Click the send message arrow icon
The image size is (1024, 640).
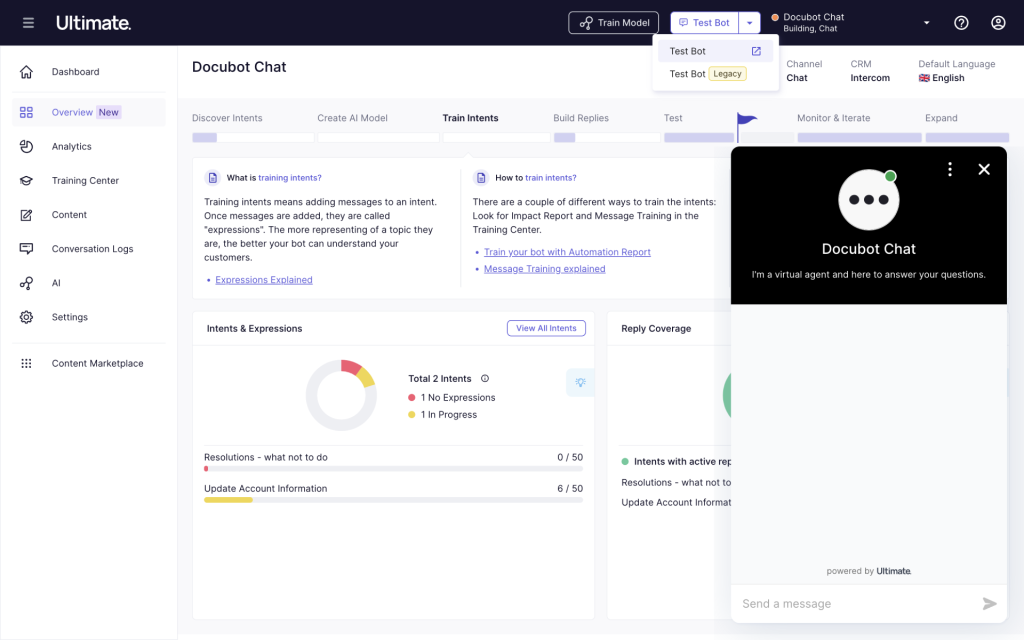(x=989, y=603)
